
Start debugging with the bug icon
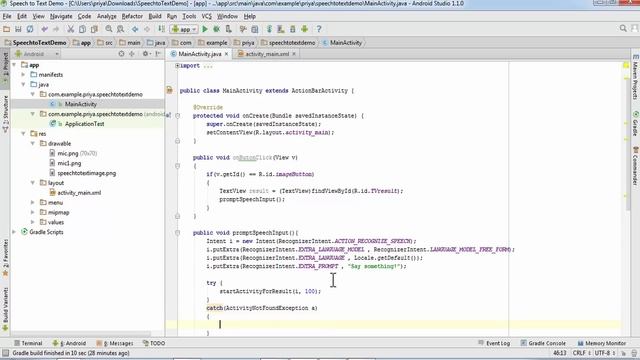pyautogui.click(x=217, y=29)
